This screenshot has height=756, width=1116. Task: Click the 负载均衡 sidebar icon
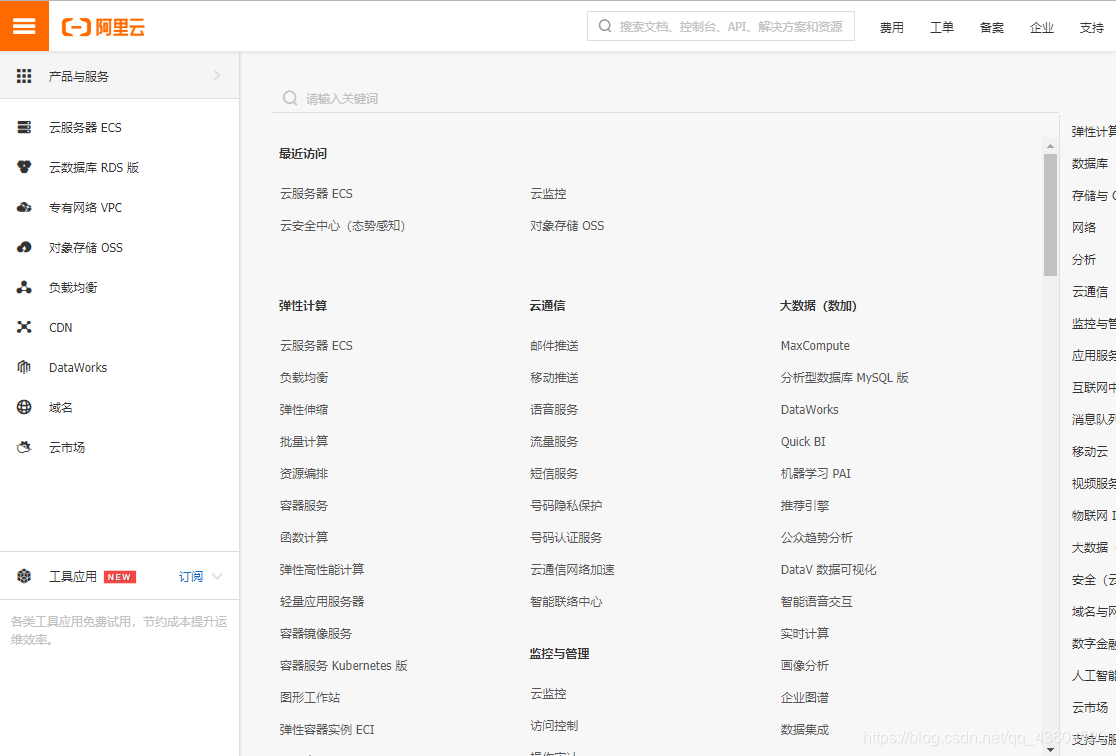click(x=24, y=287)
